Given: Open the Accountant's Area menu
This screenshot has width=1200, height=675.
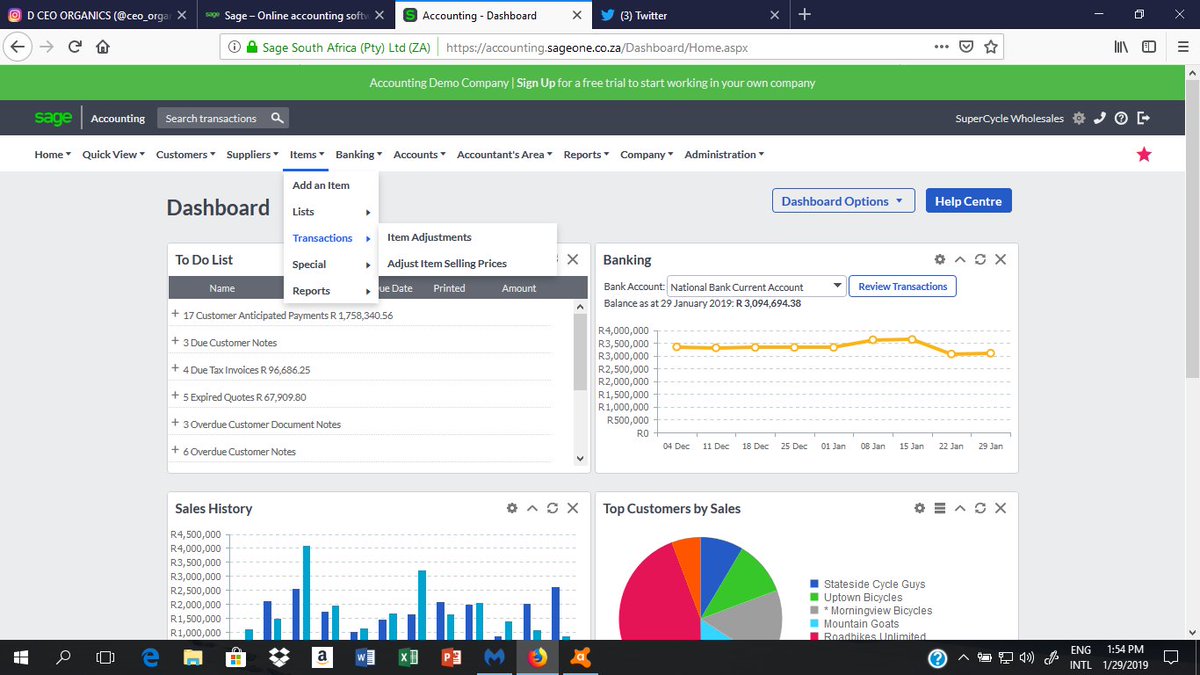Looking at the screenshot, I should pos(505,154).
